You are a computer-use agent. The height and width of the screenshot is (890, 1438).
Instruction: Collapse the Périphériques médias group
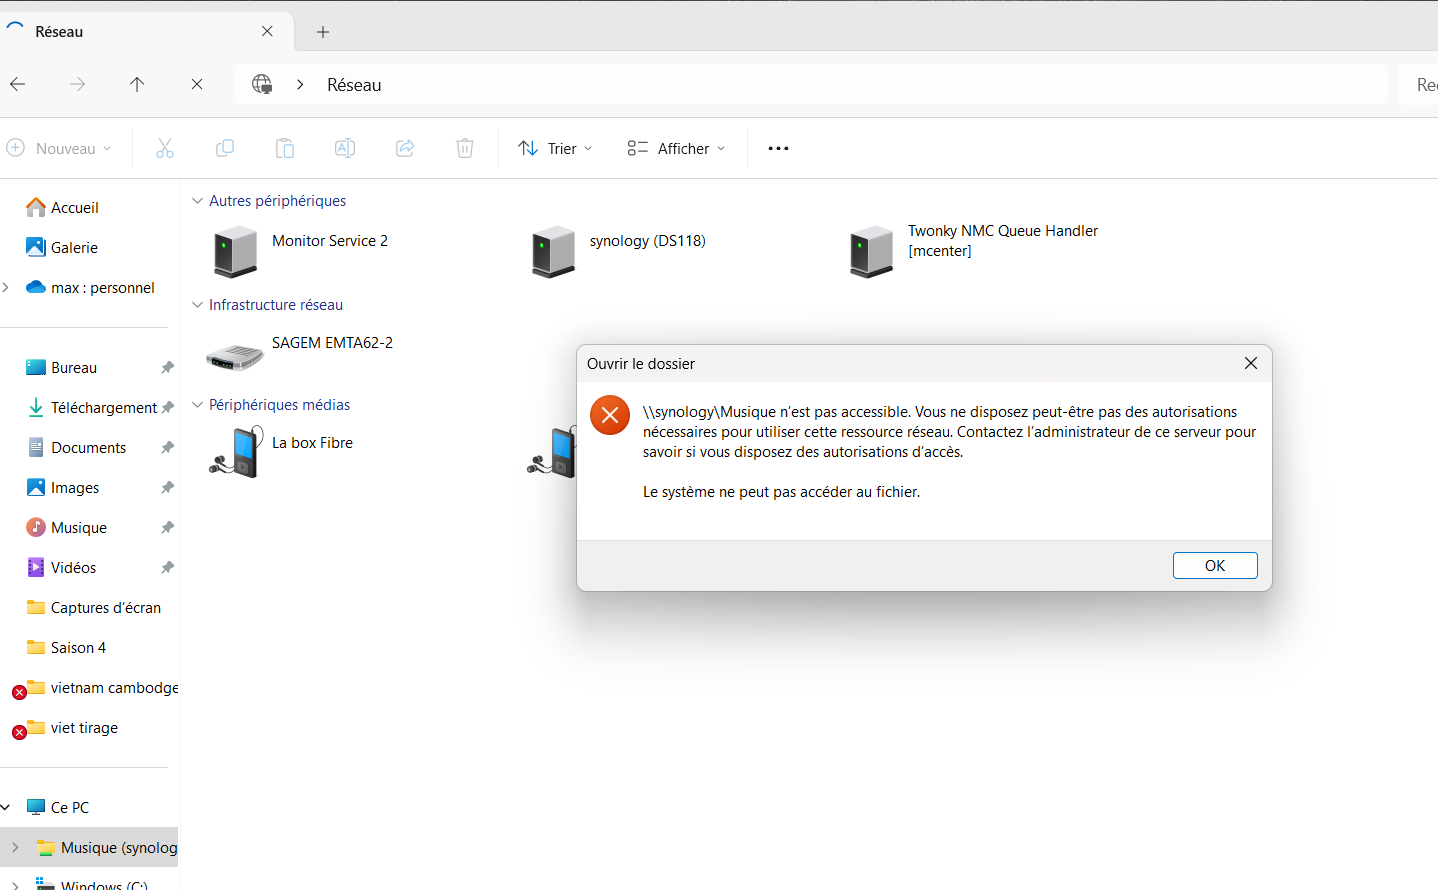click(197, 405)
